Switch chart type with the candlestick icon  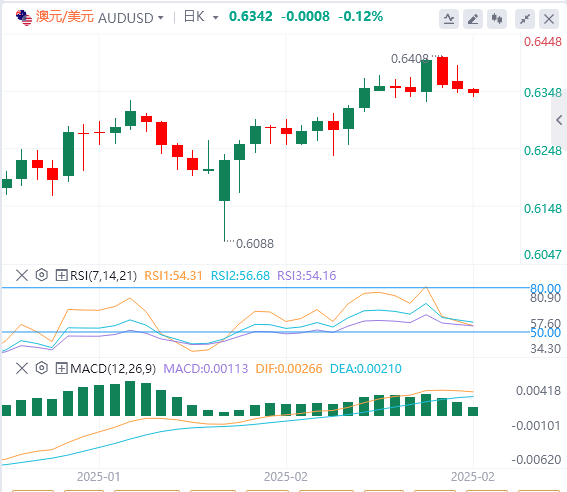[x=497, y=19]
